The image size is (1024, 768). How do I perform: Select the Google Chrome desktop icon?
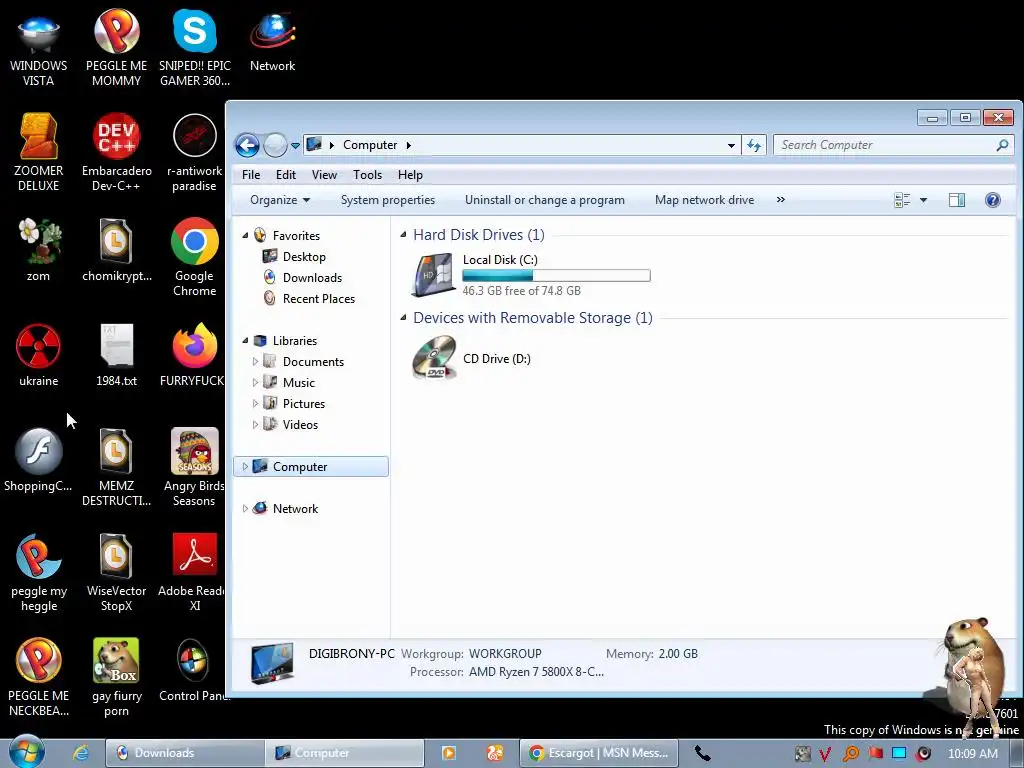(x=195, y=258)
